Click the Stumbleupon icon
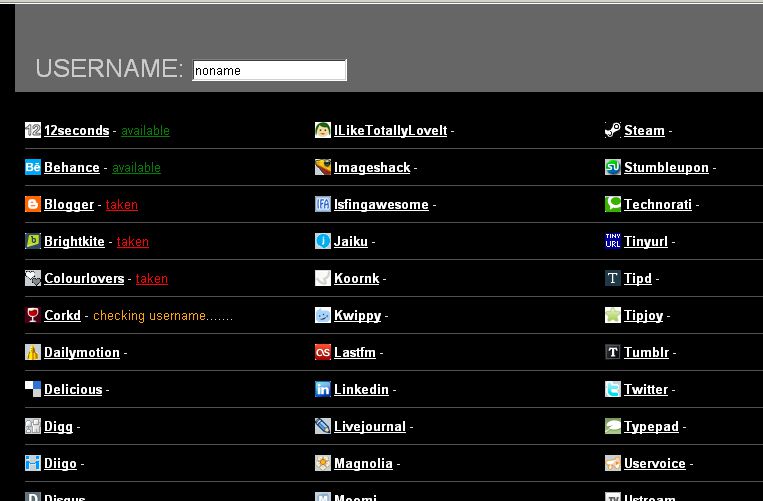Viewport: 763px width, 501px height. [x=613, y=167]
